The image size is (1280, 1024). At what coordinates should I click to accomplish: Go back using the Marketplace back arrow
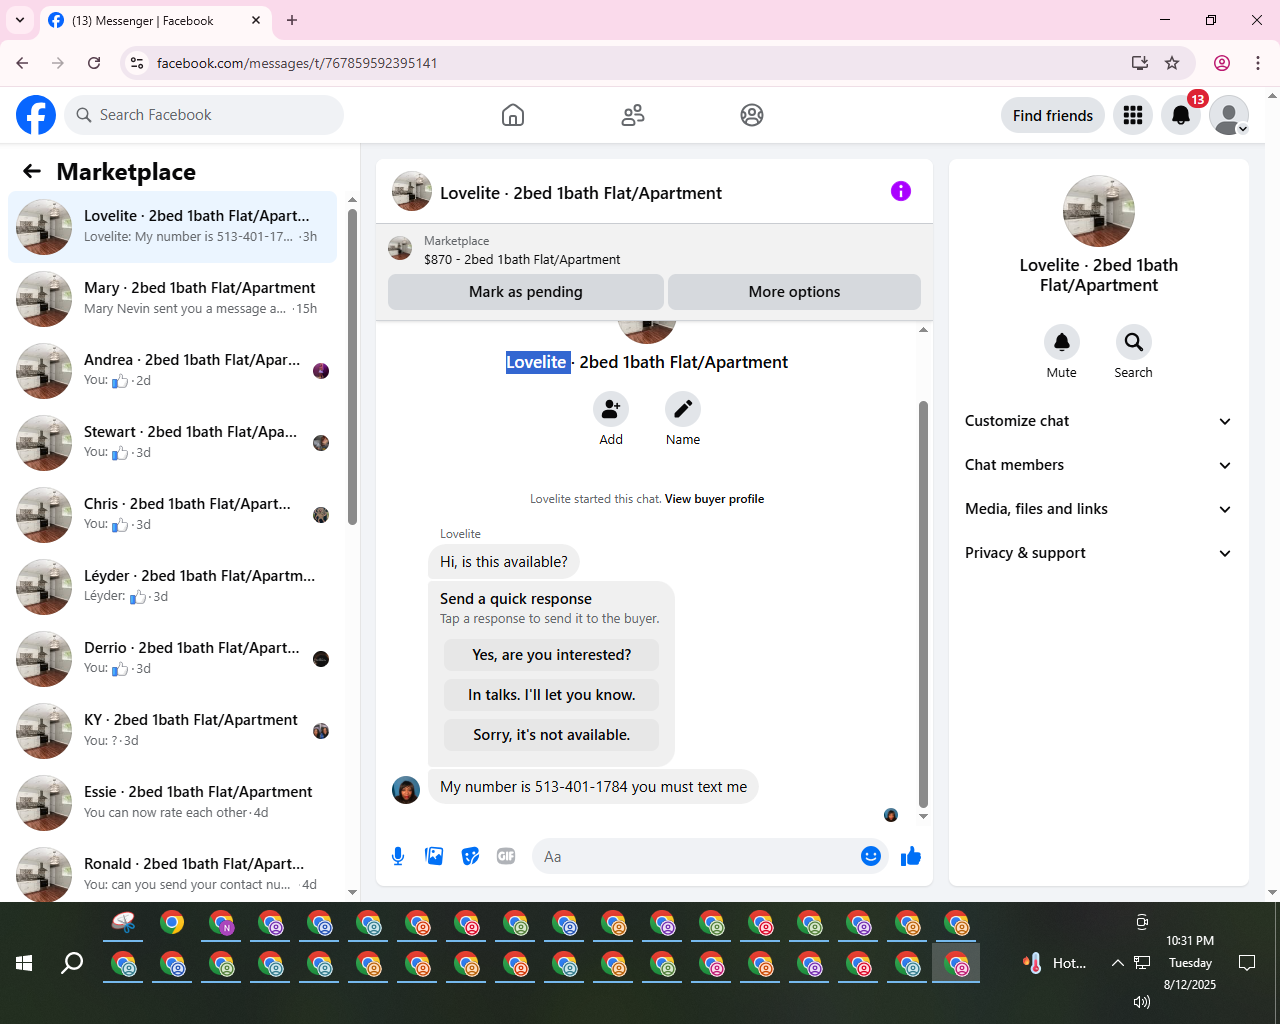click(x=32, y=171)
